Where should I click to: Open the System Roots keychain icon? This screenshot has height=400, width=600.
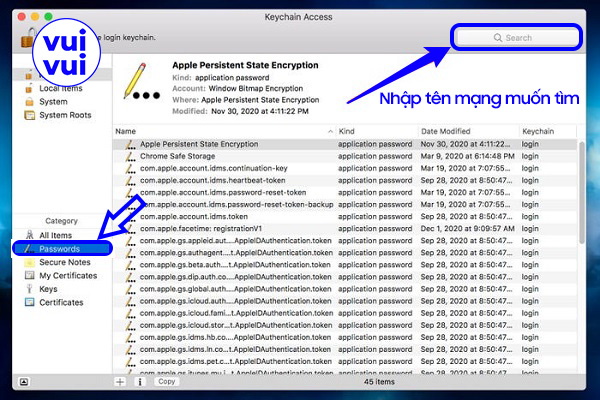[29, 115]
